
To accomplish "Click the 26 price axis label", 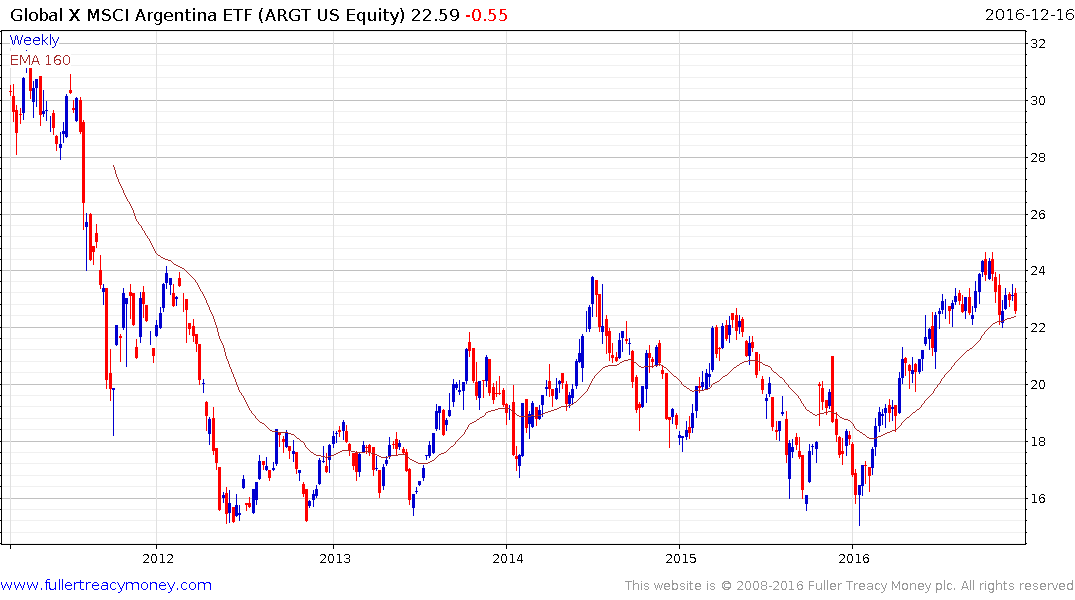I will (x=1038, y=215).
